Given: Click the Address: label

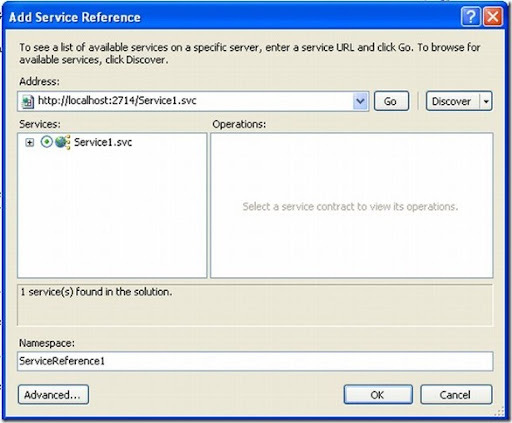Looking at the screenshot, I should [x=39, y=81].
